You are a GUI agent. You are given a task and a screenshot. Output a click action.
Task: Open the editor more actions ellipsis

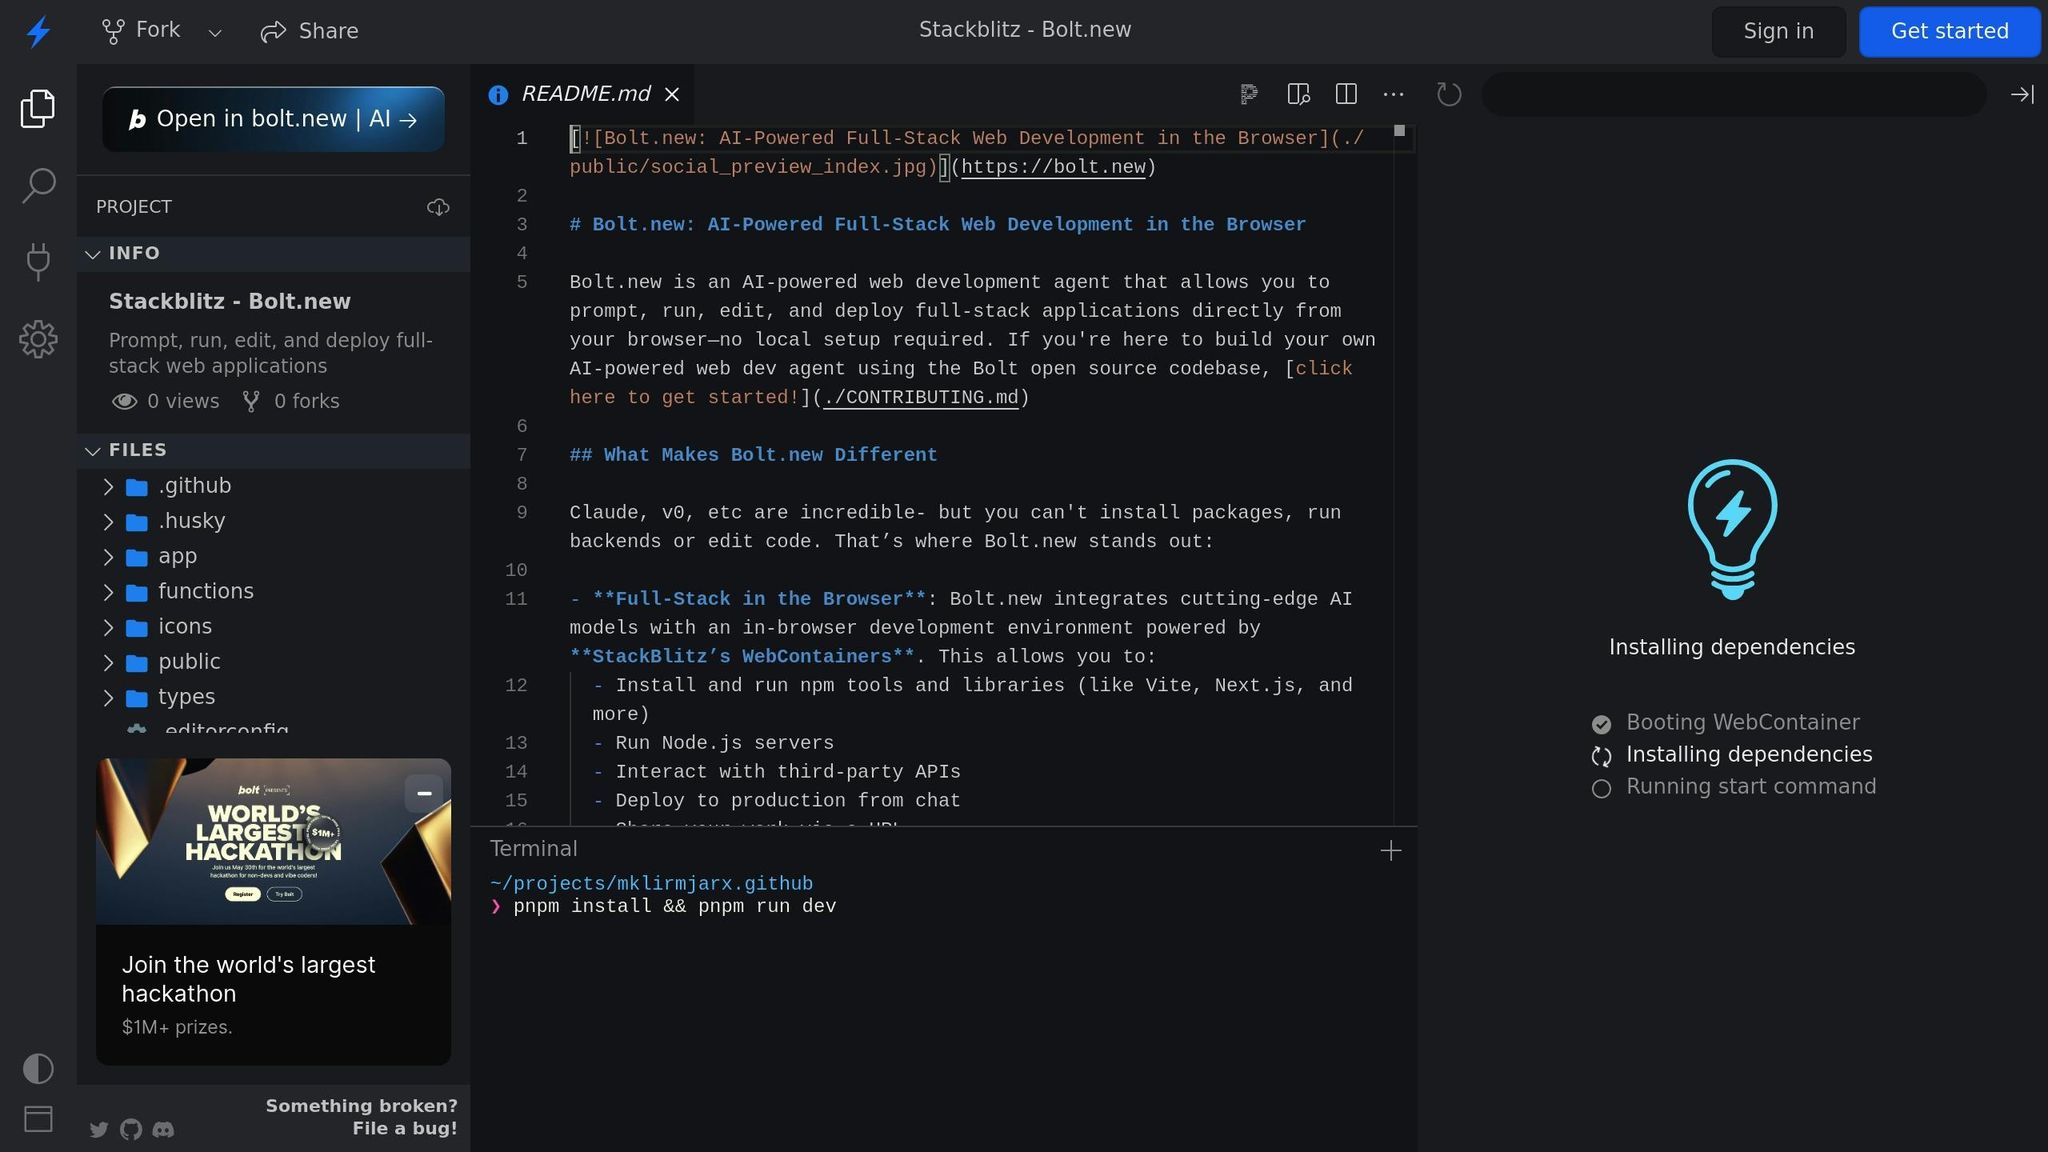[x=1393, y=94]
